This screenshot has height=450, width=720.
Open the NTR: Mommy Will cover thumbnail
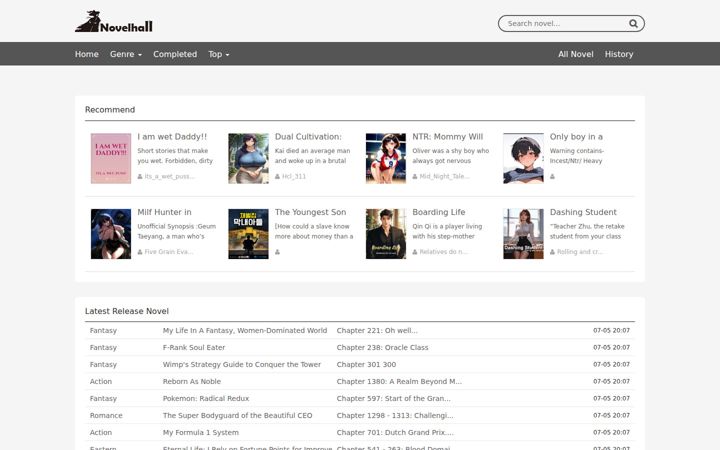click(386, 158)
